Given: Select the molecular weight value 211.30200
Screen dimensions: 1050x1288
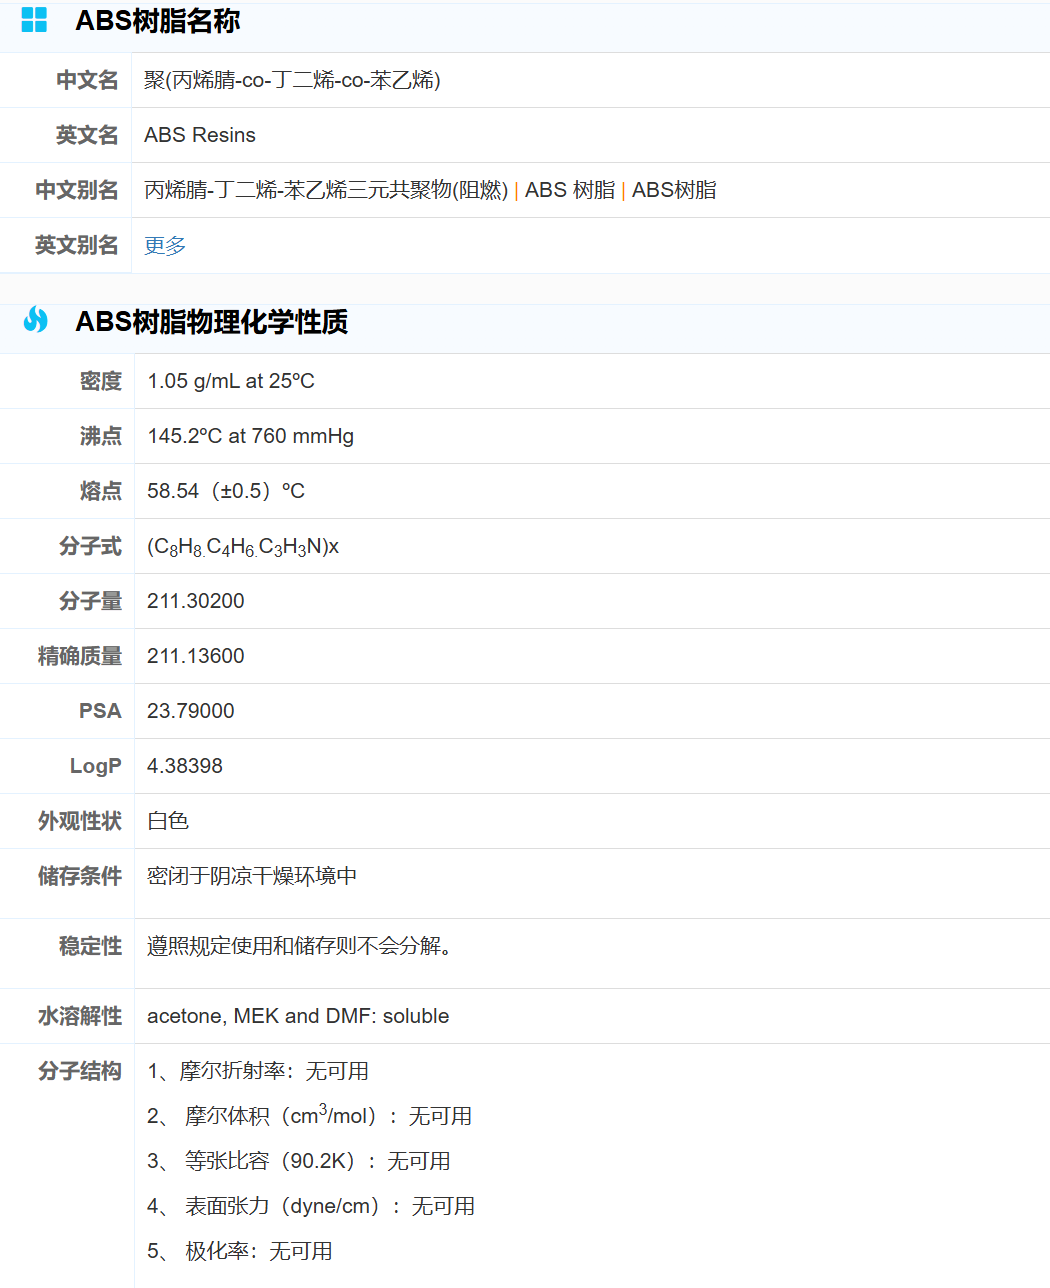Looking at the screenshot, I should (x=196, y=601).
